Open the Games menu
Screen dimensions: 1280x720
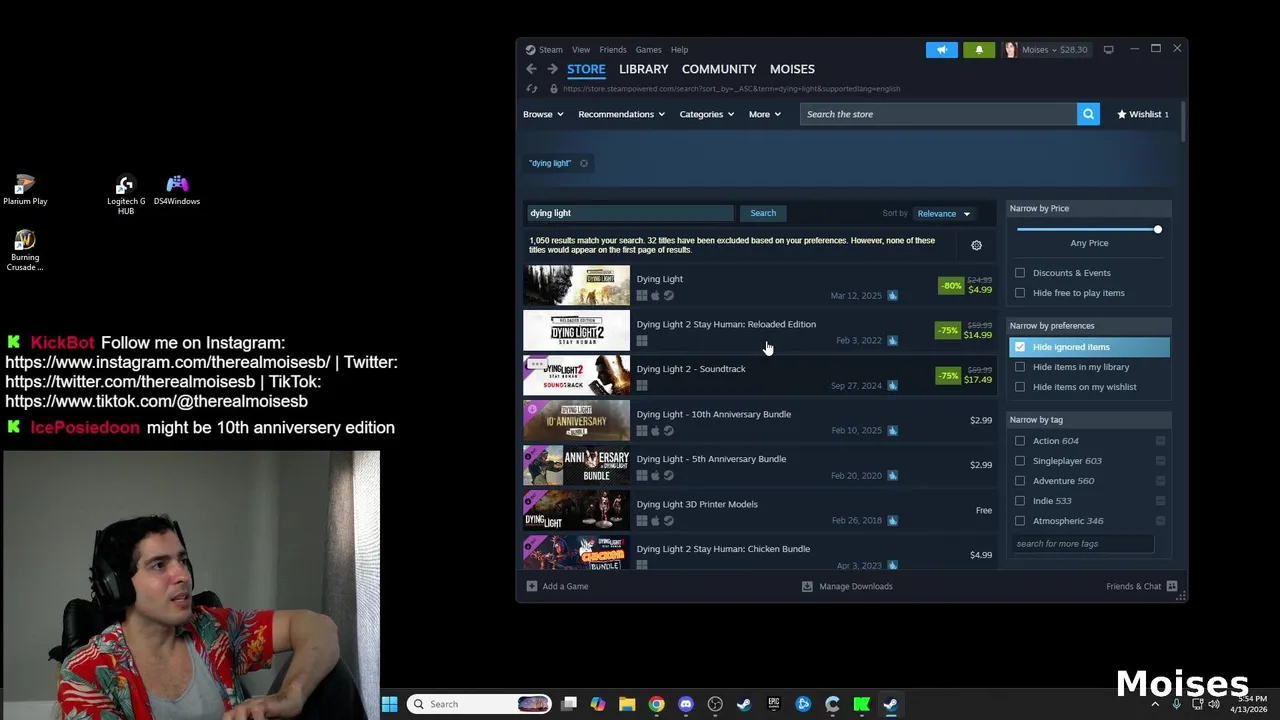coord(648,49)
